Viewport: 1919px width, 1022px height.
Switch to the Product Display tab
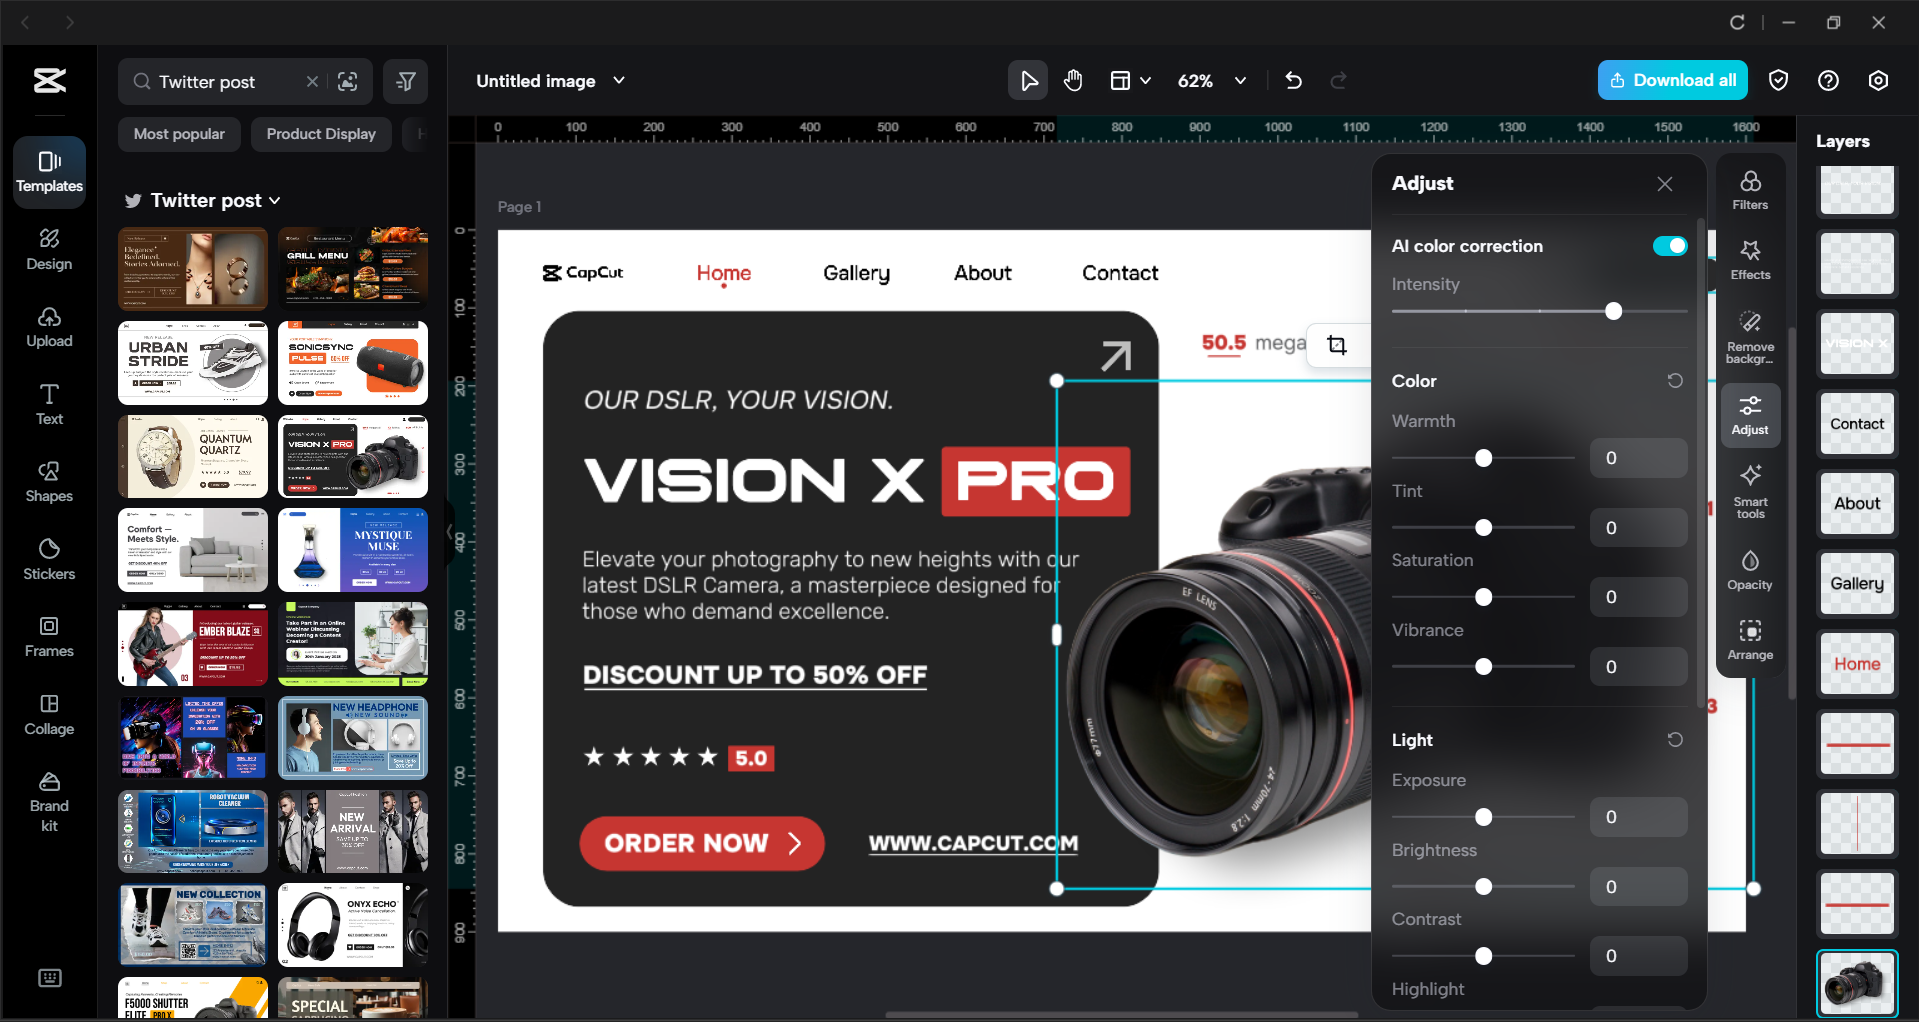pyautogui.click(x=320, y=133)
